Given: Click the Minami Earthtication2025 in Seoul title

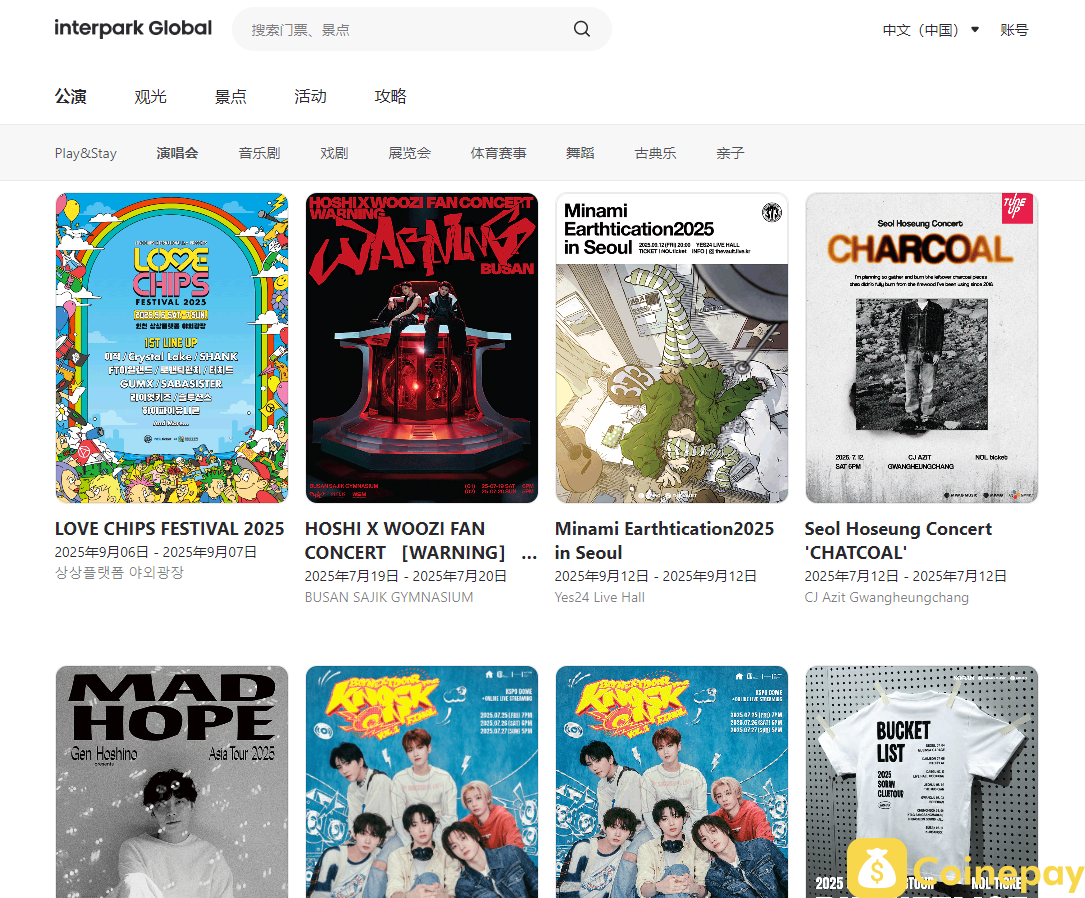Looking at the screenshot, I should coord(664,540).
